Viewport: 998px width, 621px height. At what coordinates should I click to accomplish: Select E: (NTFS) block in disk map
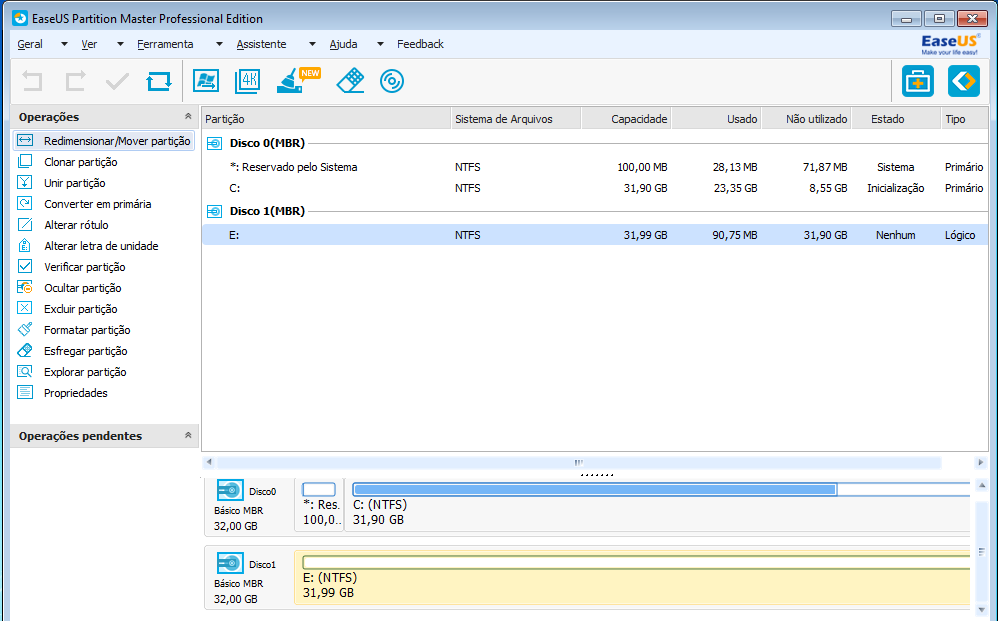(632, 577)
